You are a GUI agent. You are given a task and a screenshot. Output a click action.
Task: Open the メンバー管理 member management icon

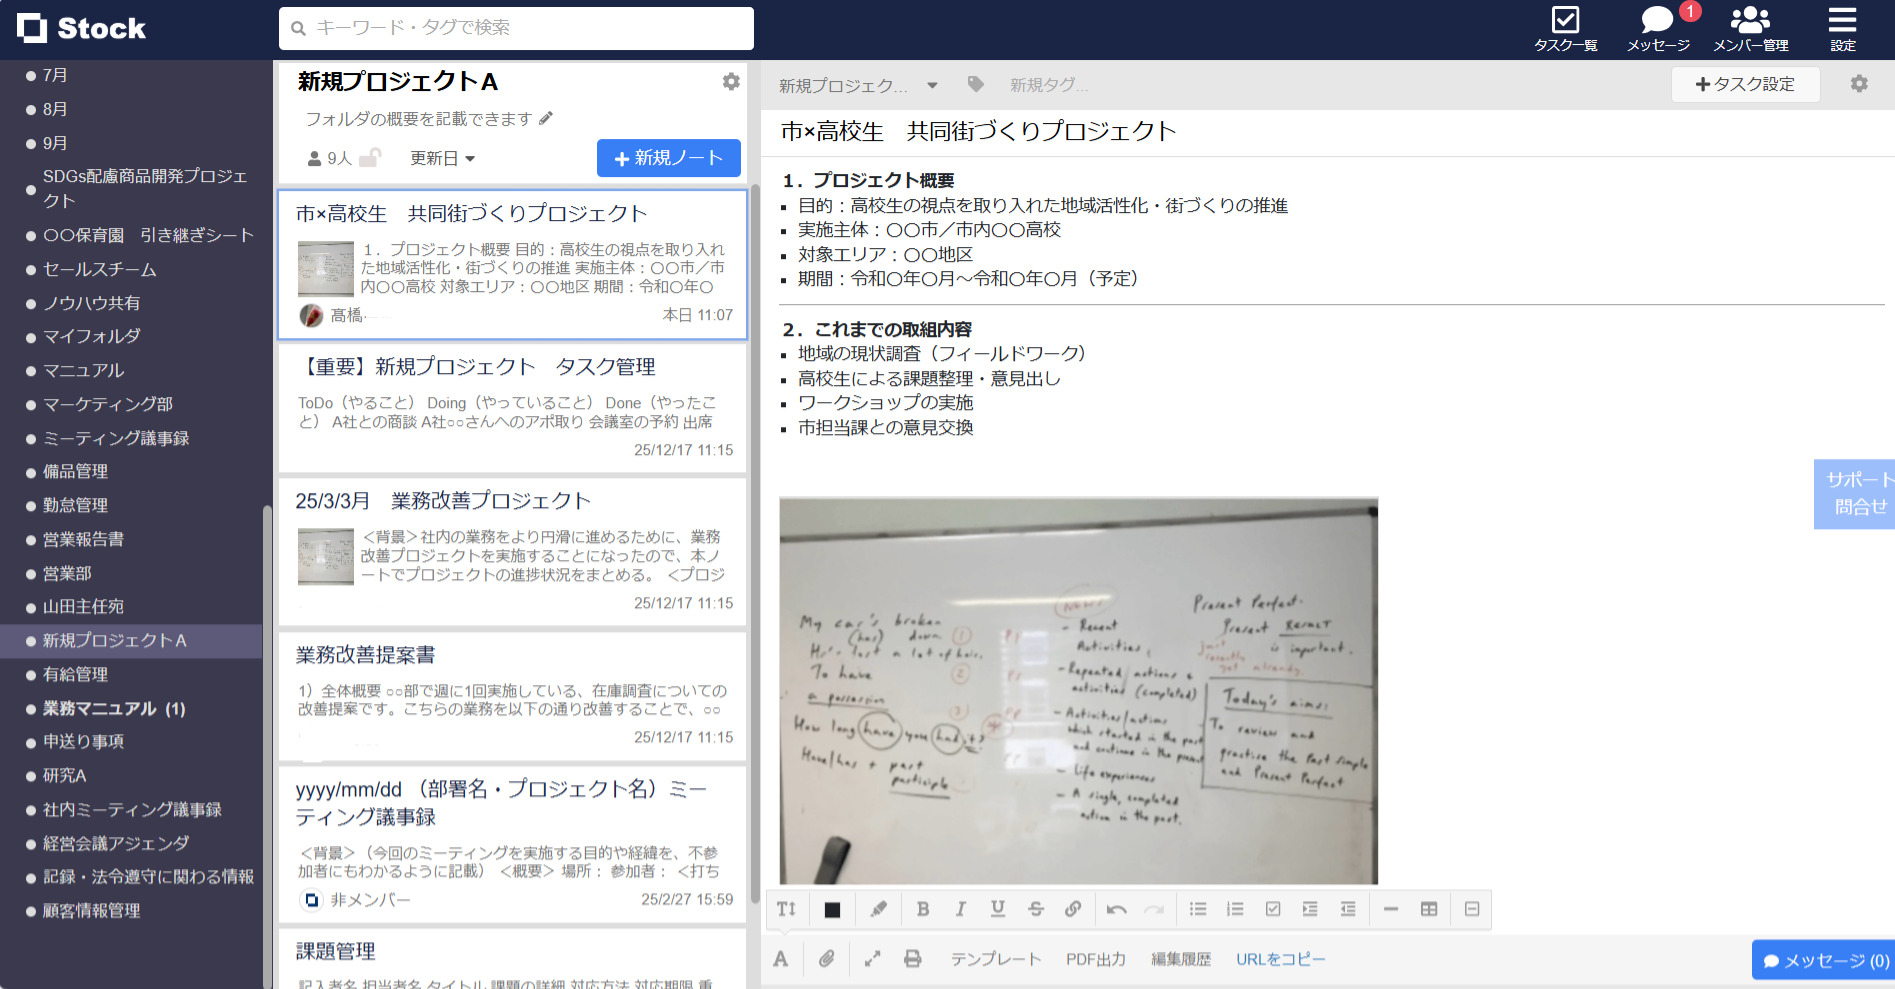(1750, 25)
